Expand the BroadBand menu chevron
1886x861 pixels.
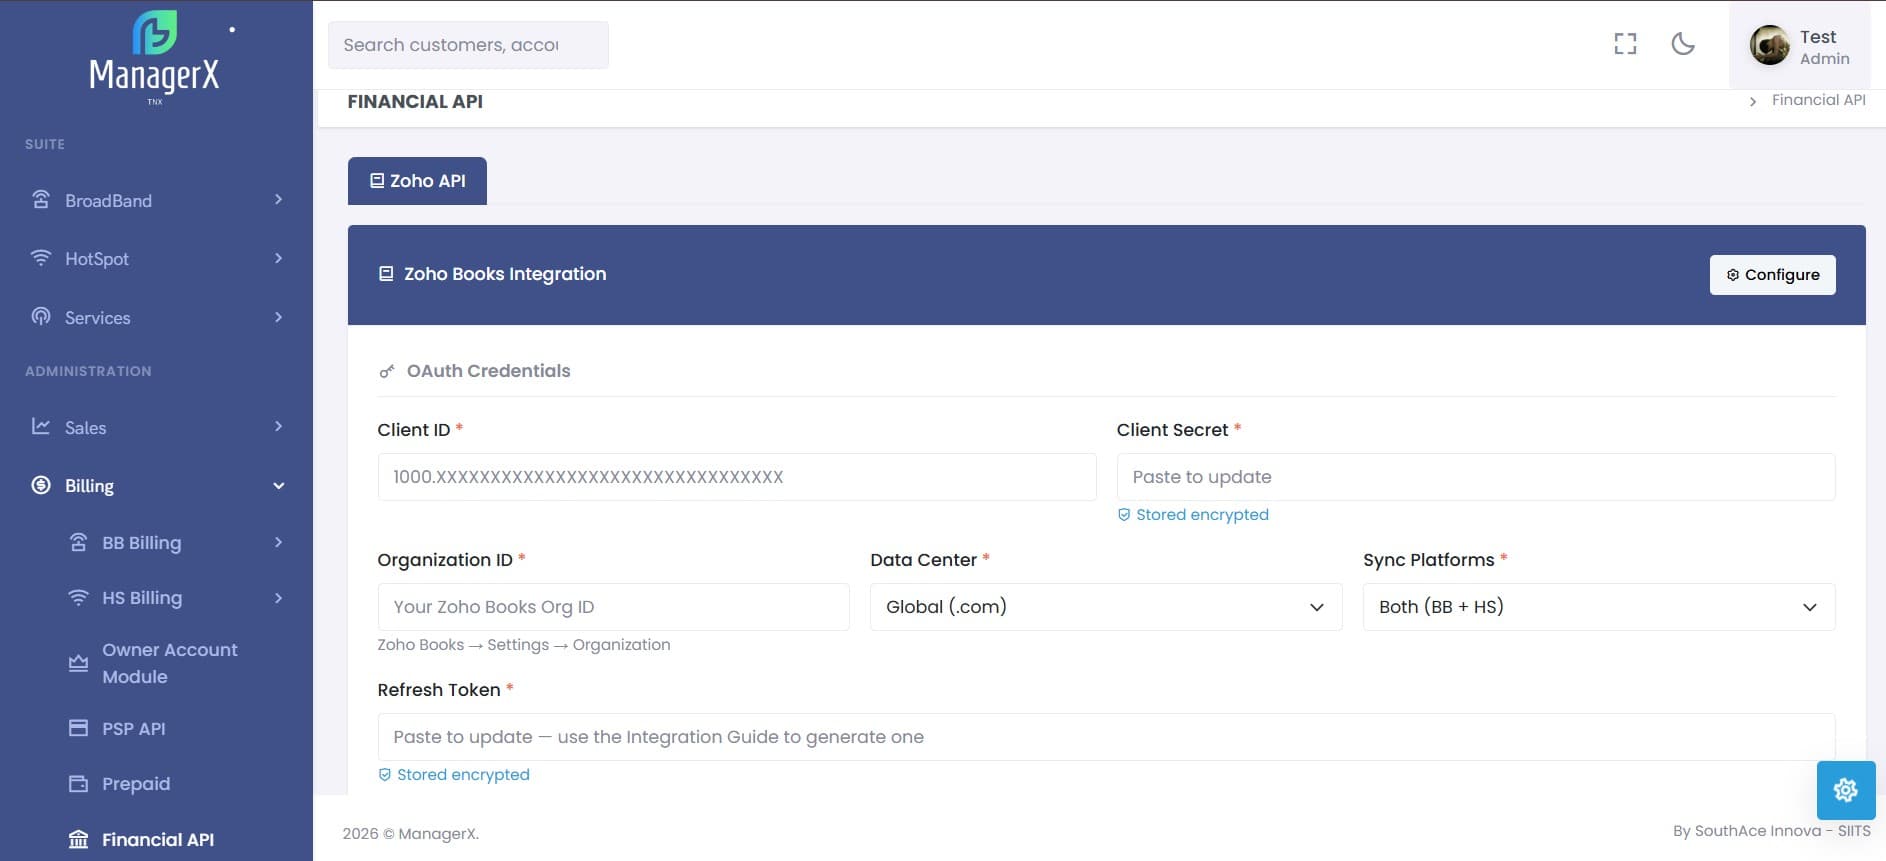tap(279, 200)
